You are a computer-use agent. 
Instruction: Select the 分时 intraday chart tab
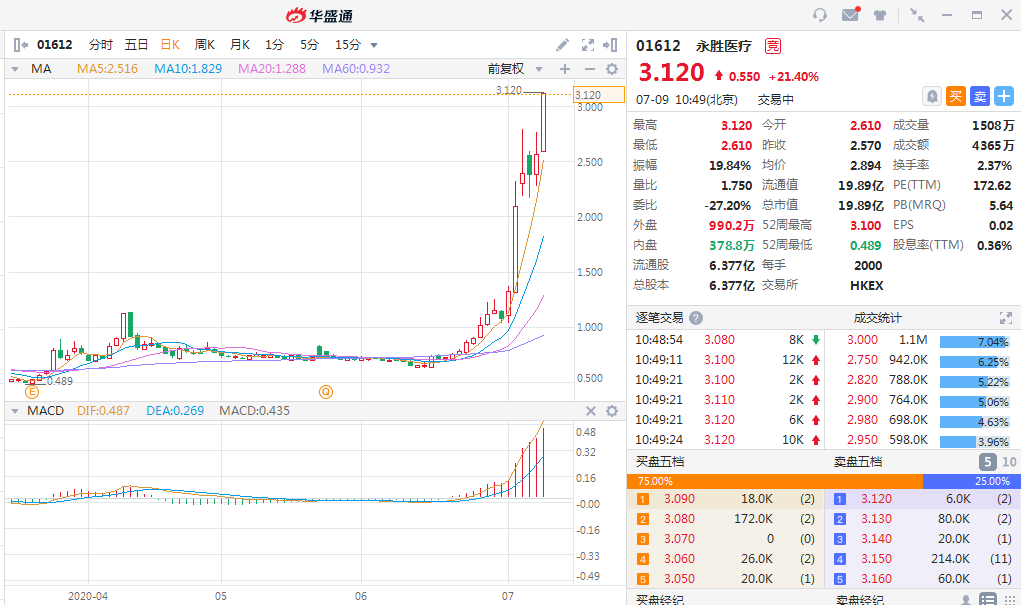coord(100,45)
